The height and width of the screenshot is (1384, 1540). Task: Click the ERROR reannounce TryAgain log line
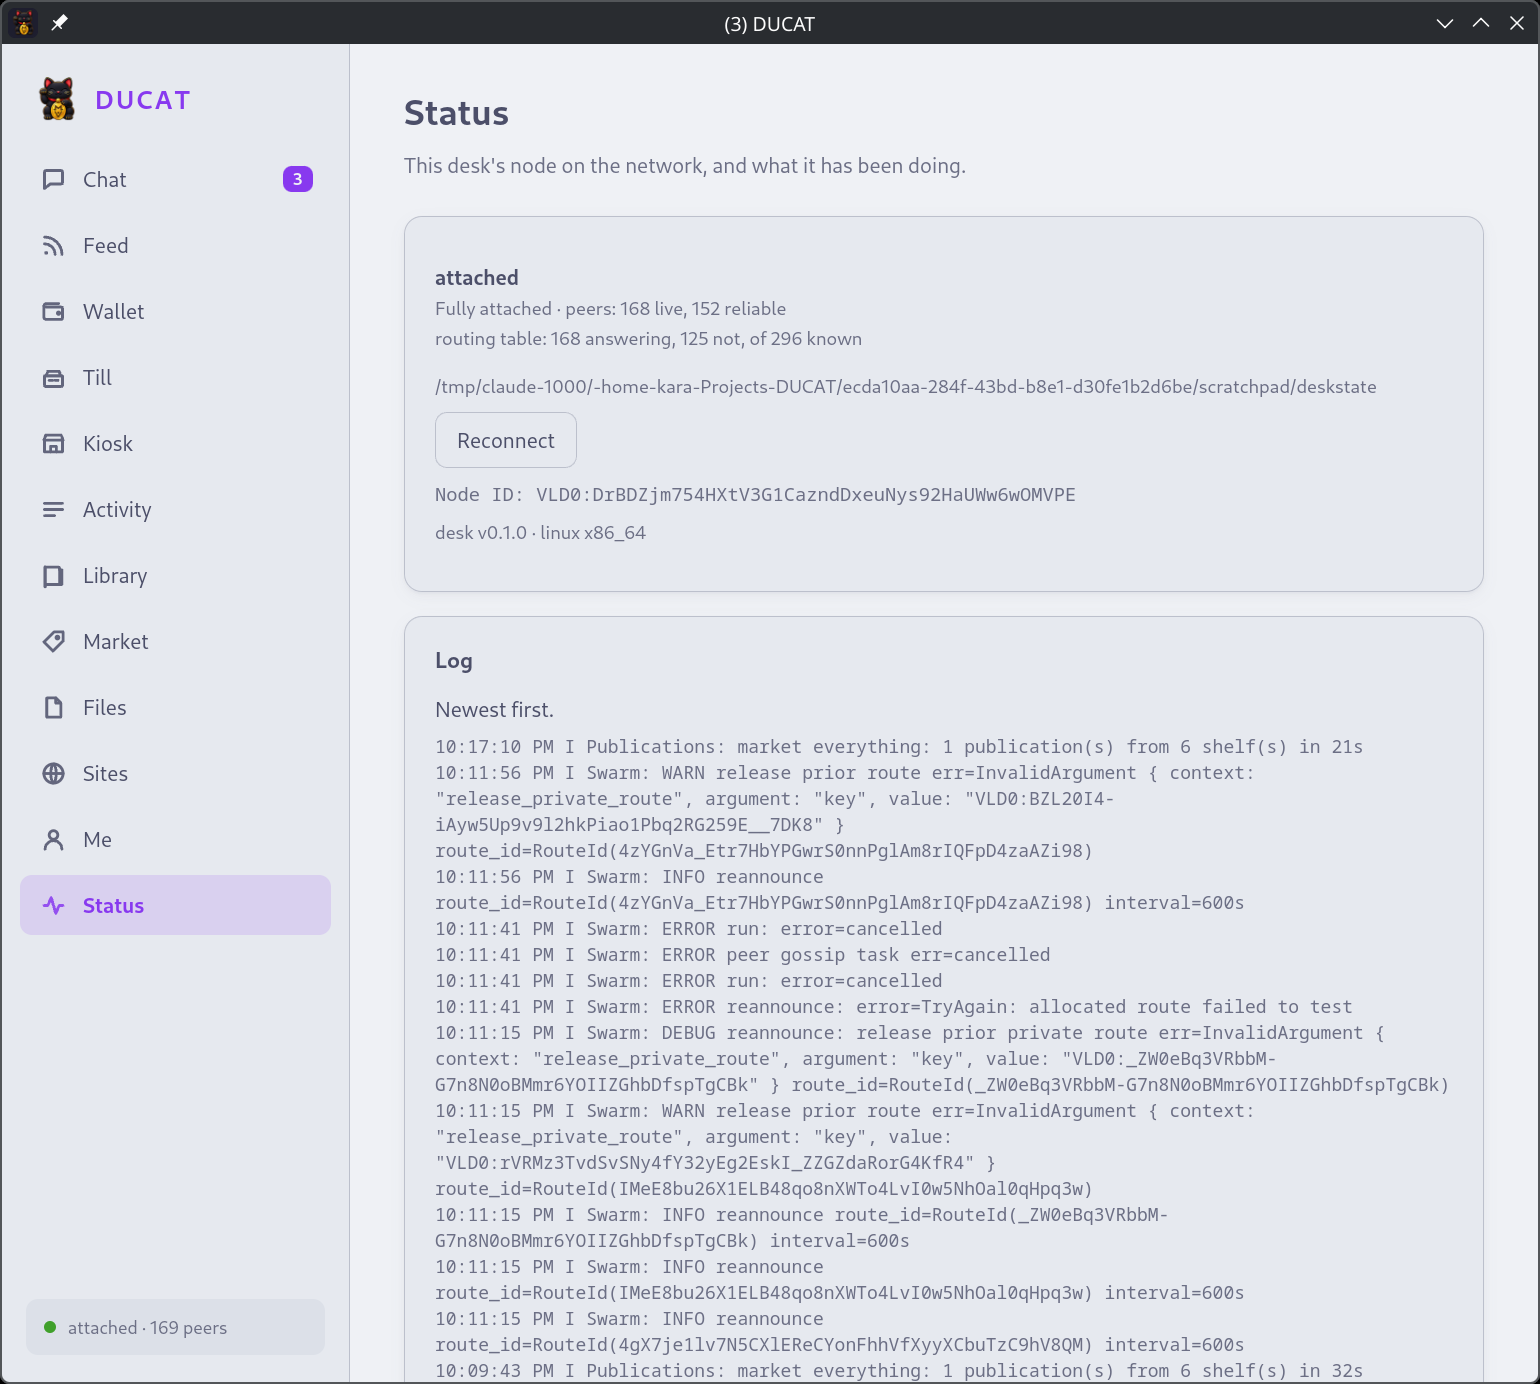894,1007
